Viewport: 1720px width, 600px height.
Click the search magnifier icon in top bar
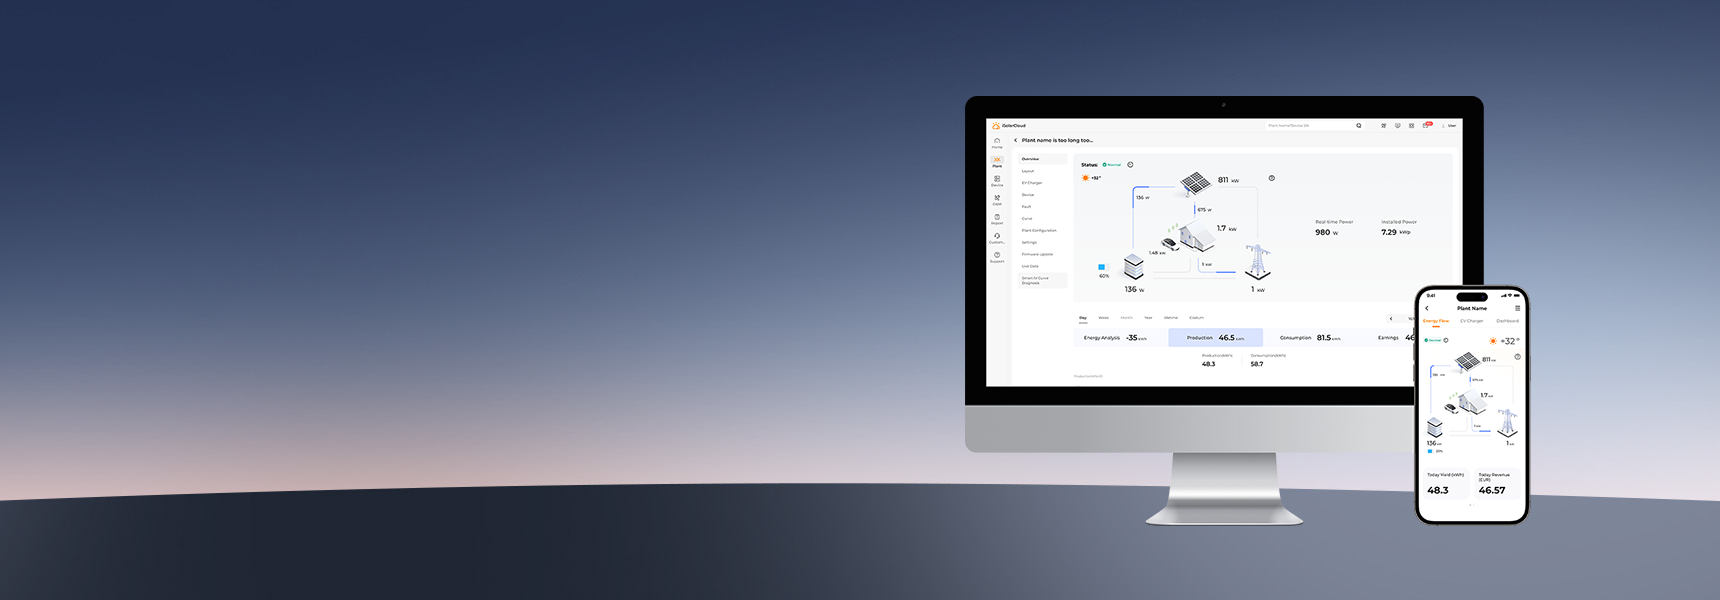(x=1358, y=126)
